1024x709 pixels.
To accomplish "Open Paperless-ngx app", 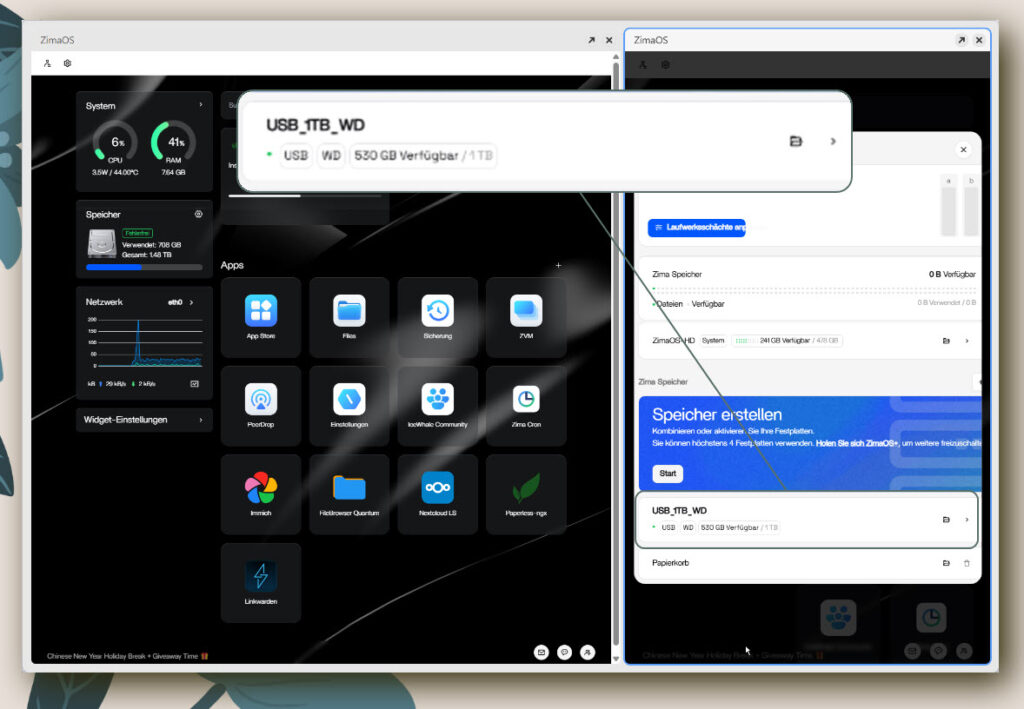I will tap(526, 494).
